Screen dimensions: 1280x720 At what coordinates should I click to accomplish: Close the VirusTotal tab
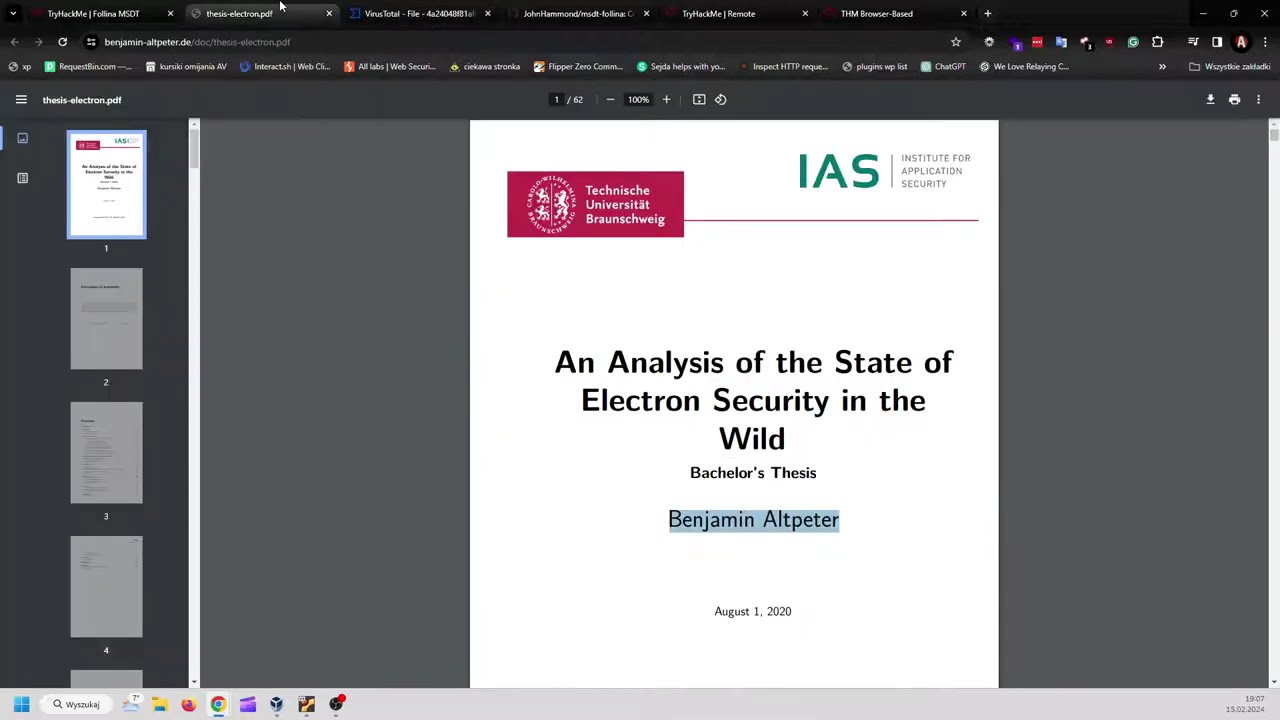click(x=487, y=14)
